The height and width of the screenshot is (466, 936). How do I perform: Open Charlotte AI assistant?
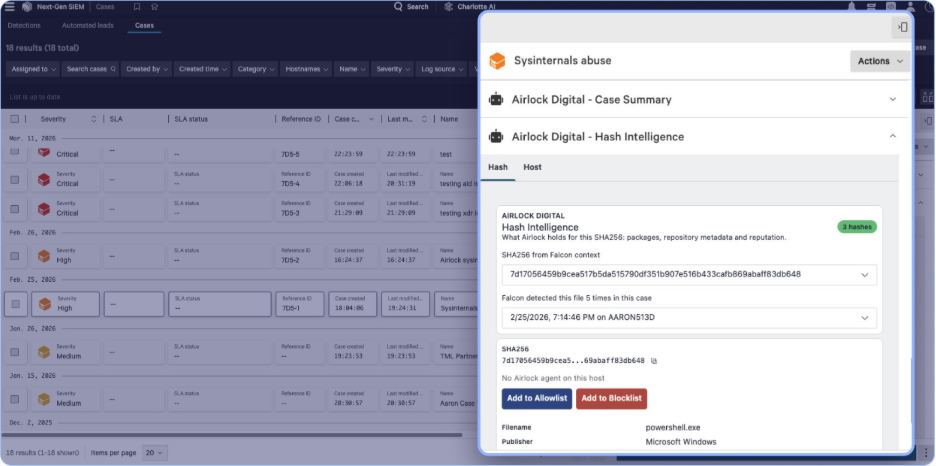click(470, 7)
